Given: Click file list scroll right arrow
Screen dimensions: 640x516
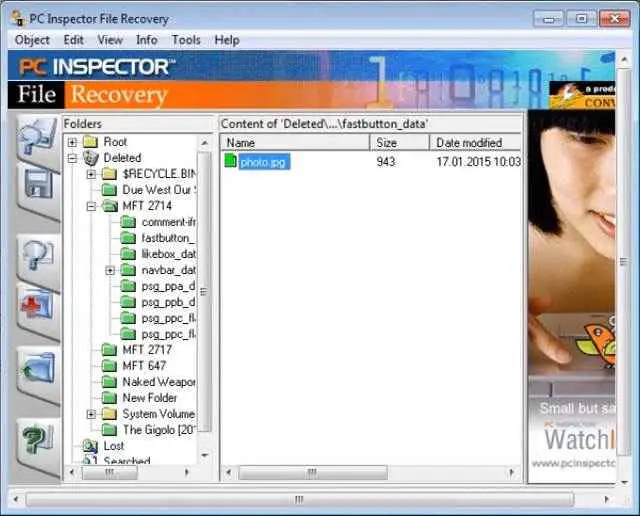Looking at the screenshot, I should [512, 473].
